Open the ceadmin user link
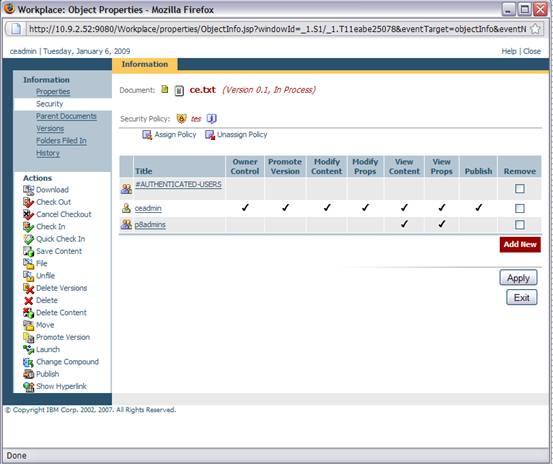The width and height of the screenshot is (553, 464). tap(148, 208)
